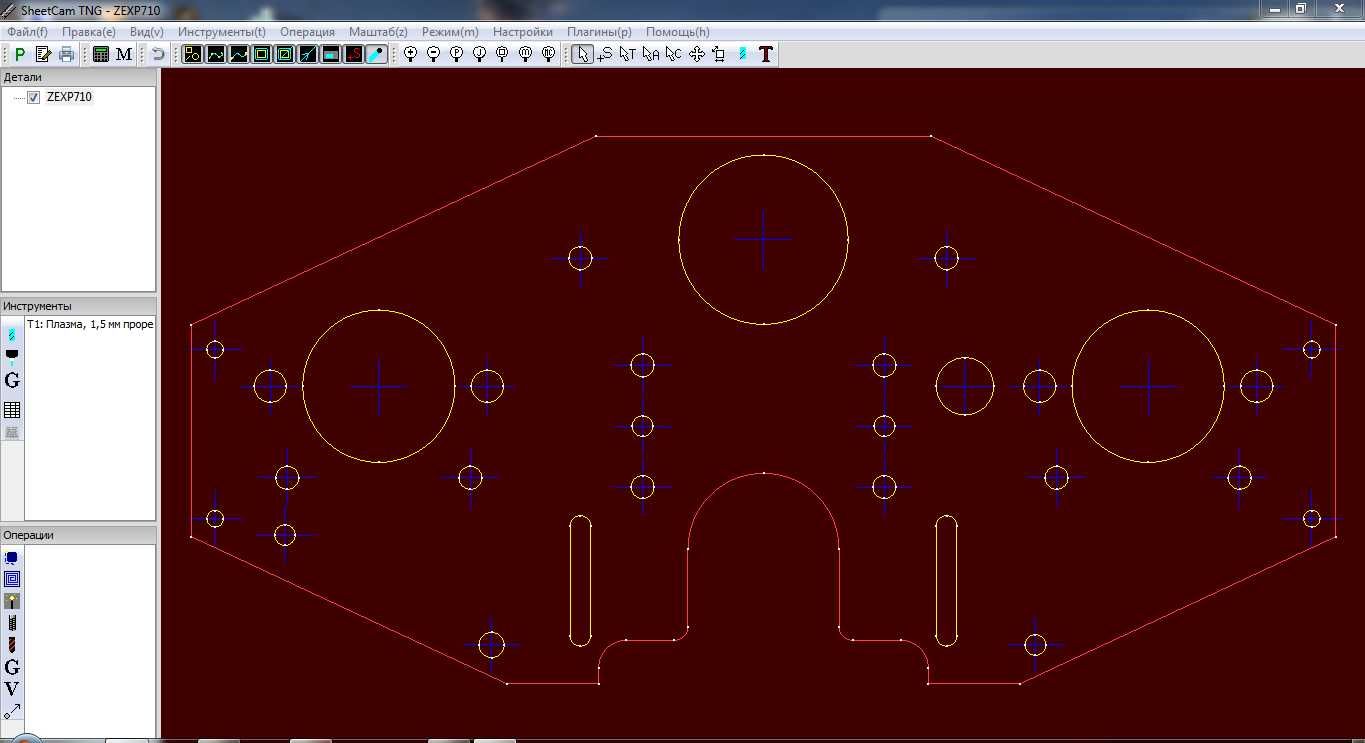1365x743 pixels.
Task: Click the cyan jet cutting toolbar icon
Action: click(x=742, y=54)
